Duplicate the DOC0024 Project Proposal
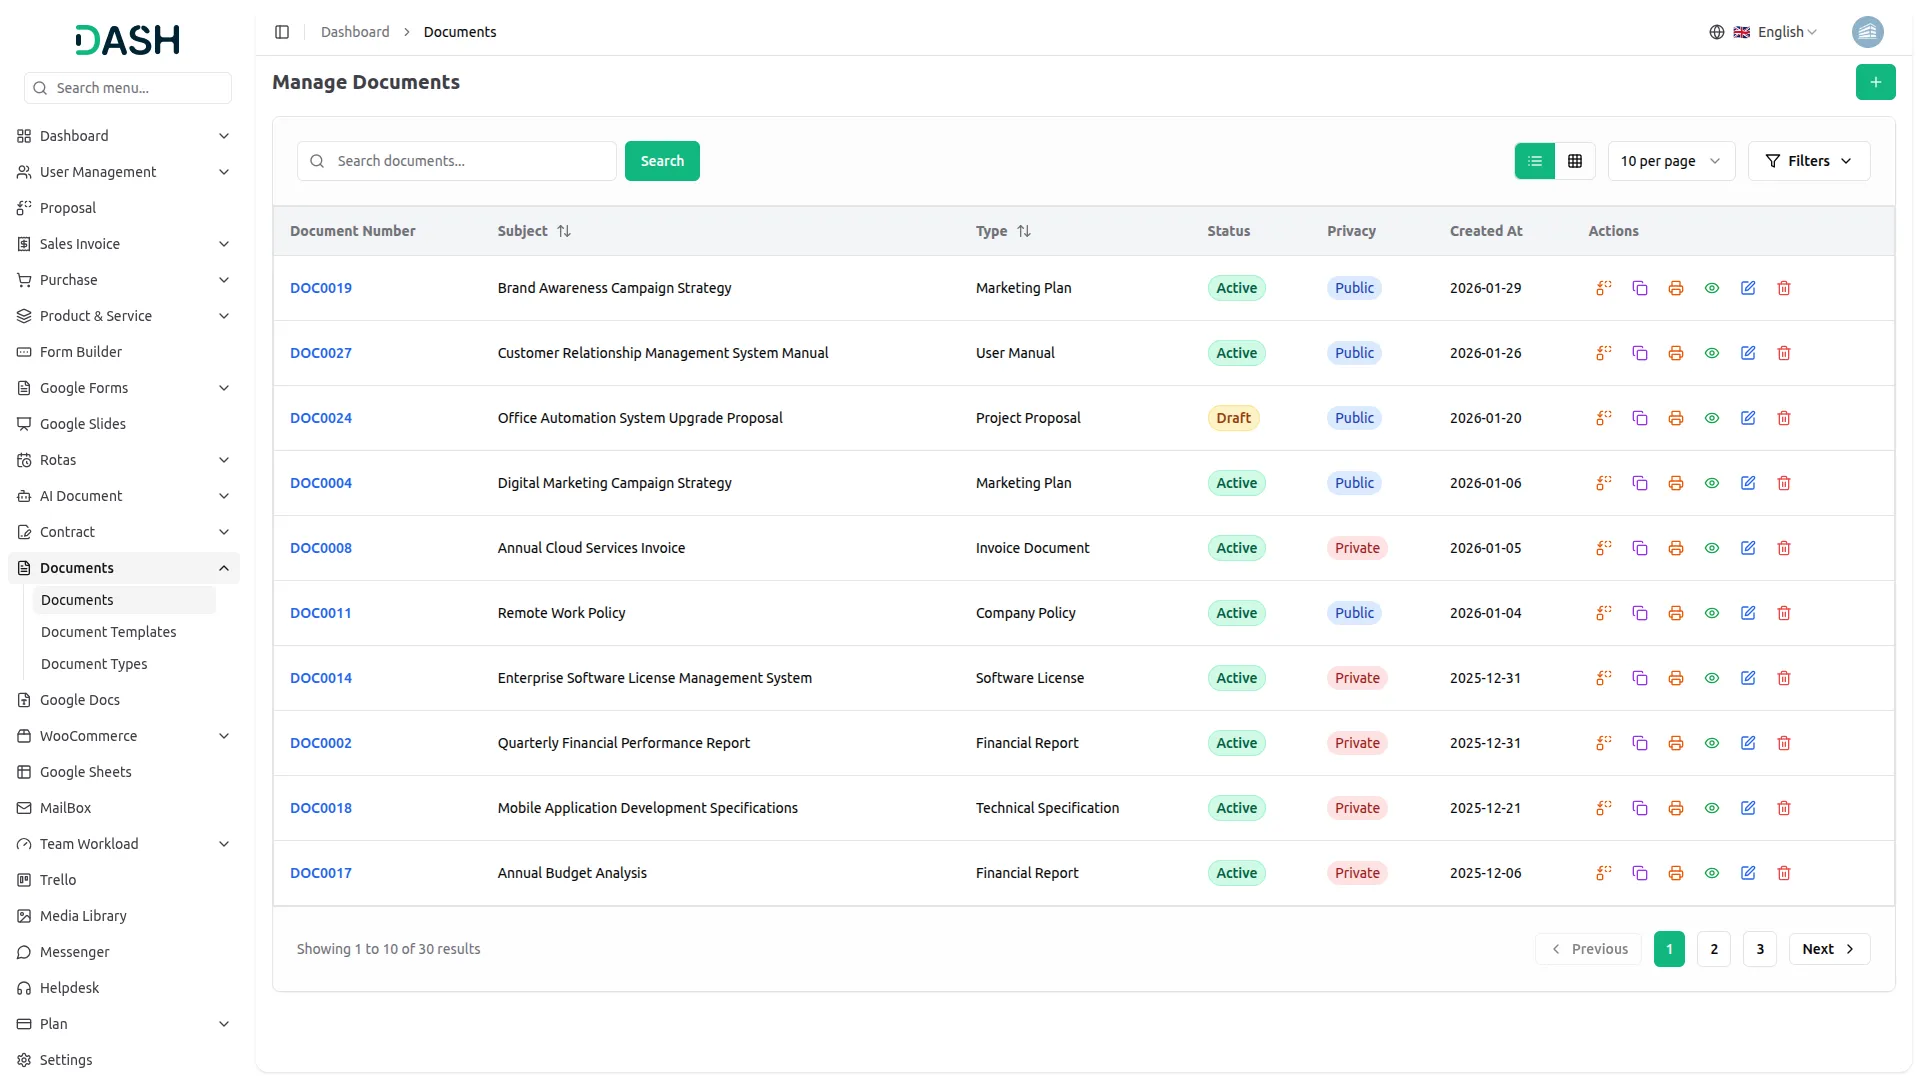Screen dimensions: 1920x1080 tap(1639, 418)
